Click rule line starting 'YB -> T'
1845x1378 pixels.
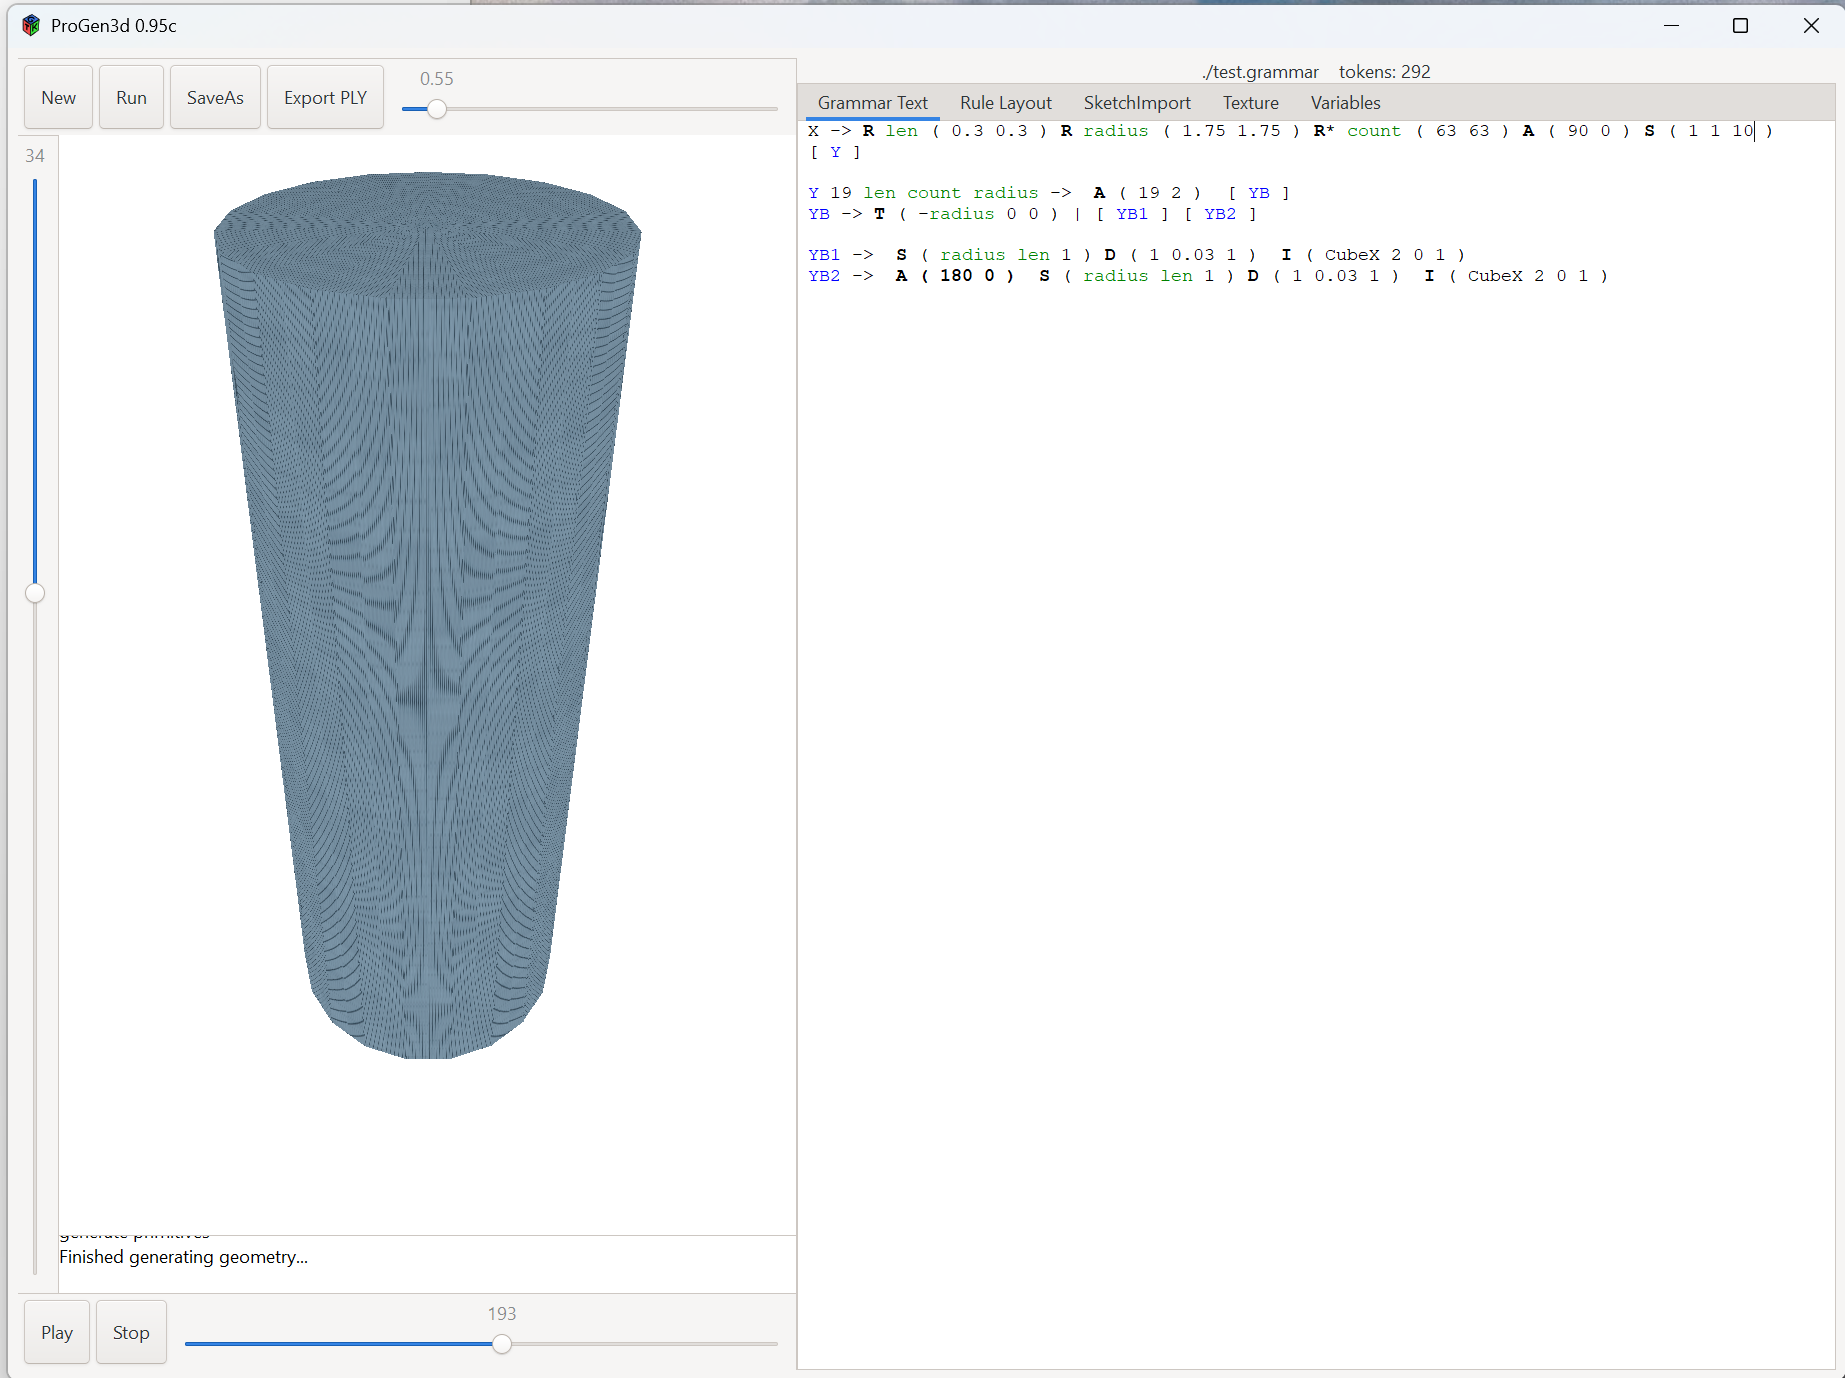pos(1032,214)
